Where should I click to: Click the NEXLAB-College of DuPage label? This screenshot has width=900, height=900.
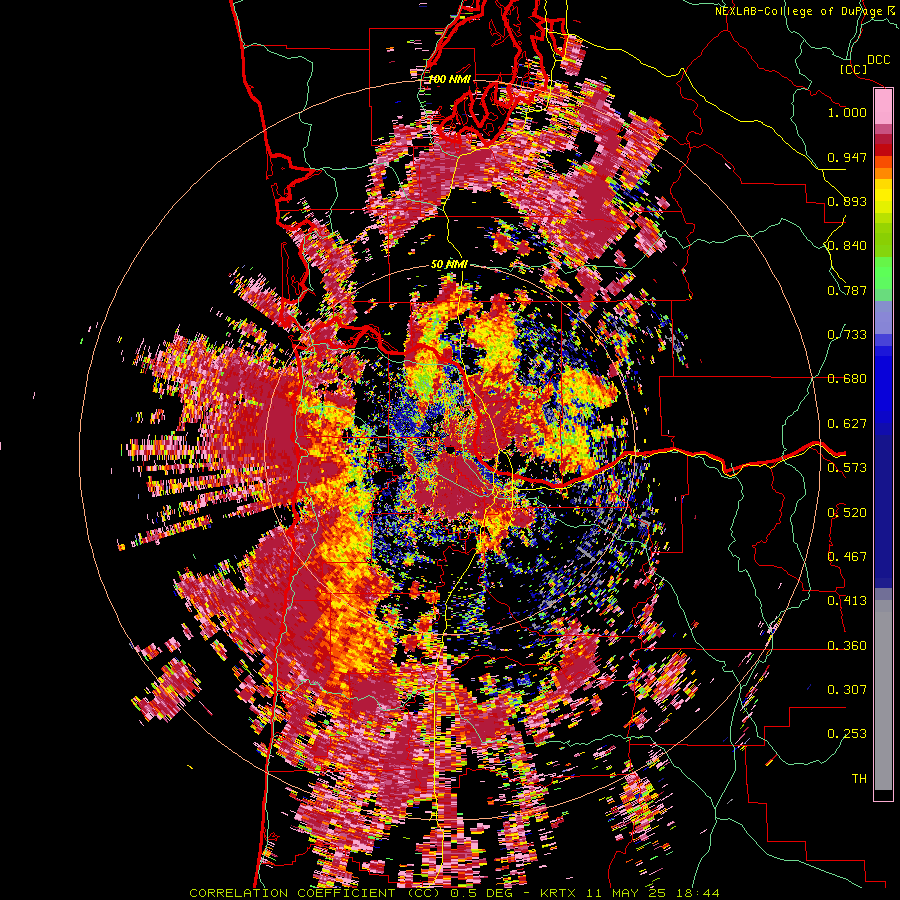(x=801, y=11)
